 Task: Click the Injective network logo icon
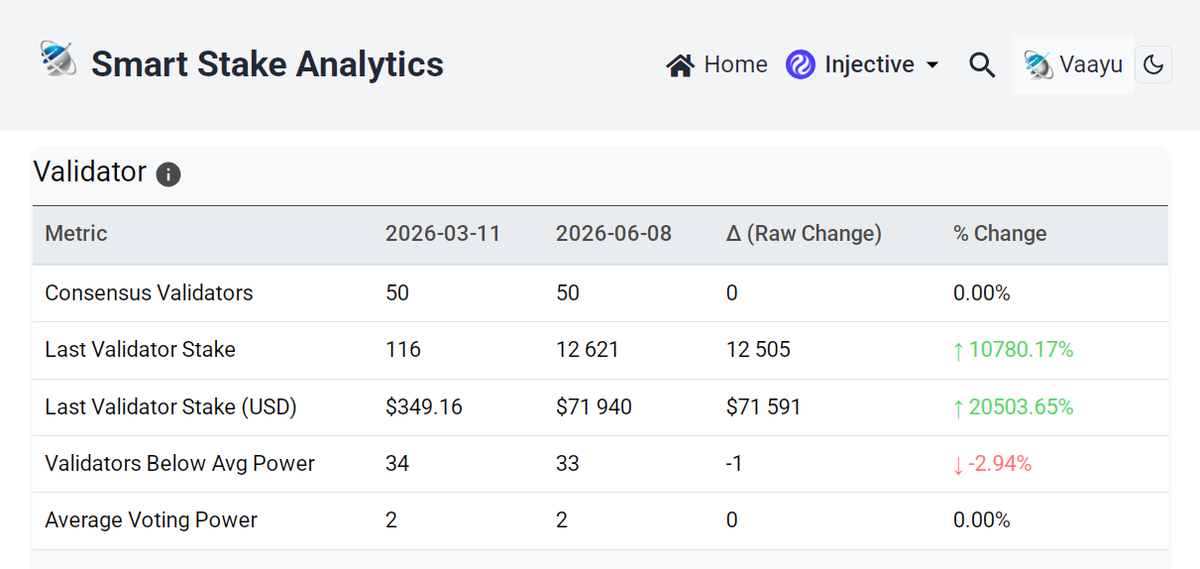coord(800,65)
